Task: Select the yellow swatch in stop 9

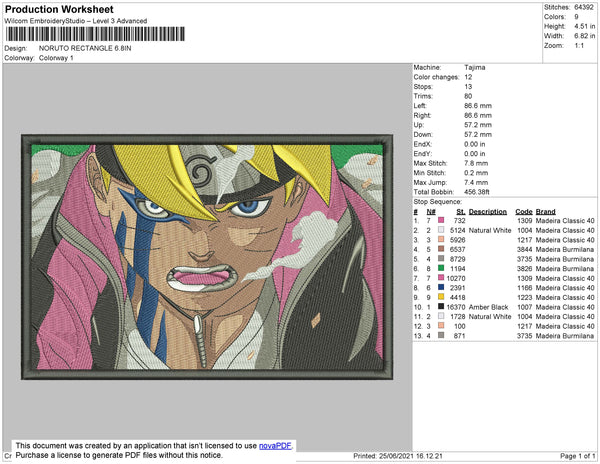Action: [x=441, y=297]
